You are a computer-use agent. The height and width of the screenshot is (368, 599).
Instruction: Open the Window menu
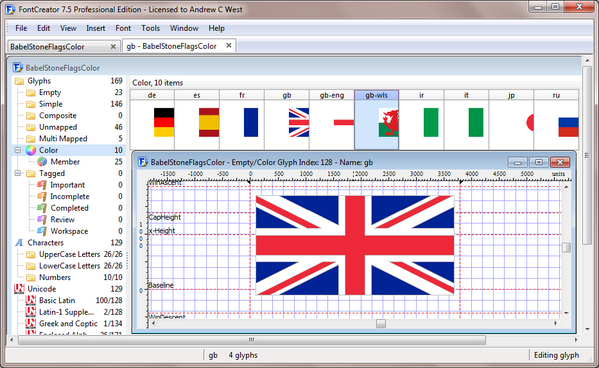coord(184,28)
